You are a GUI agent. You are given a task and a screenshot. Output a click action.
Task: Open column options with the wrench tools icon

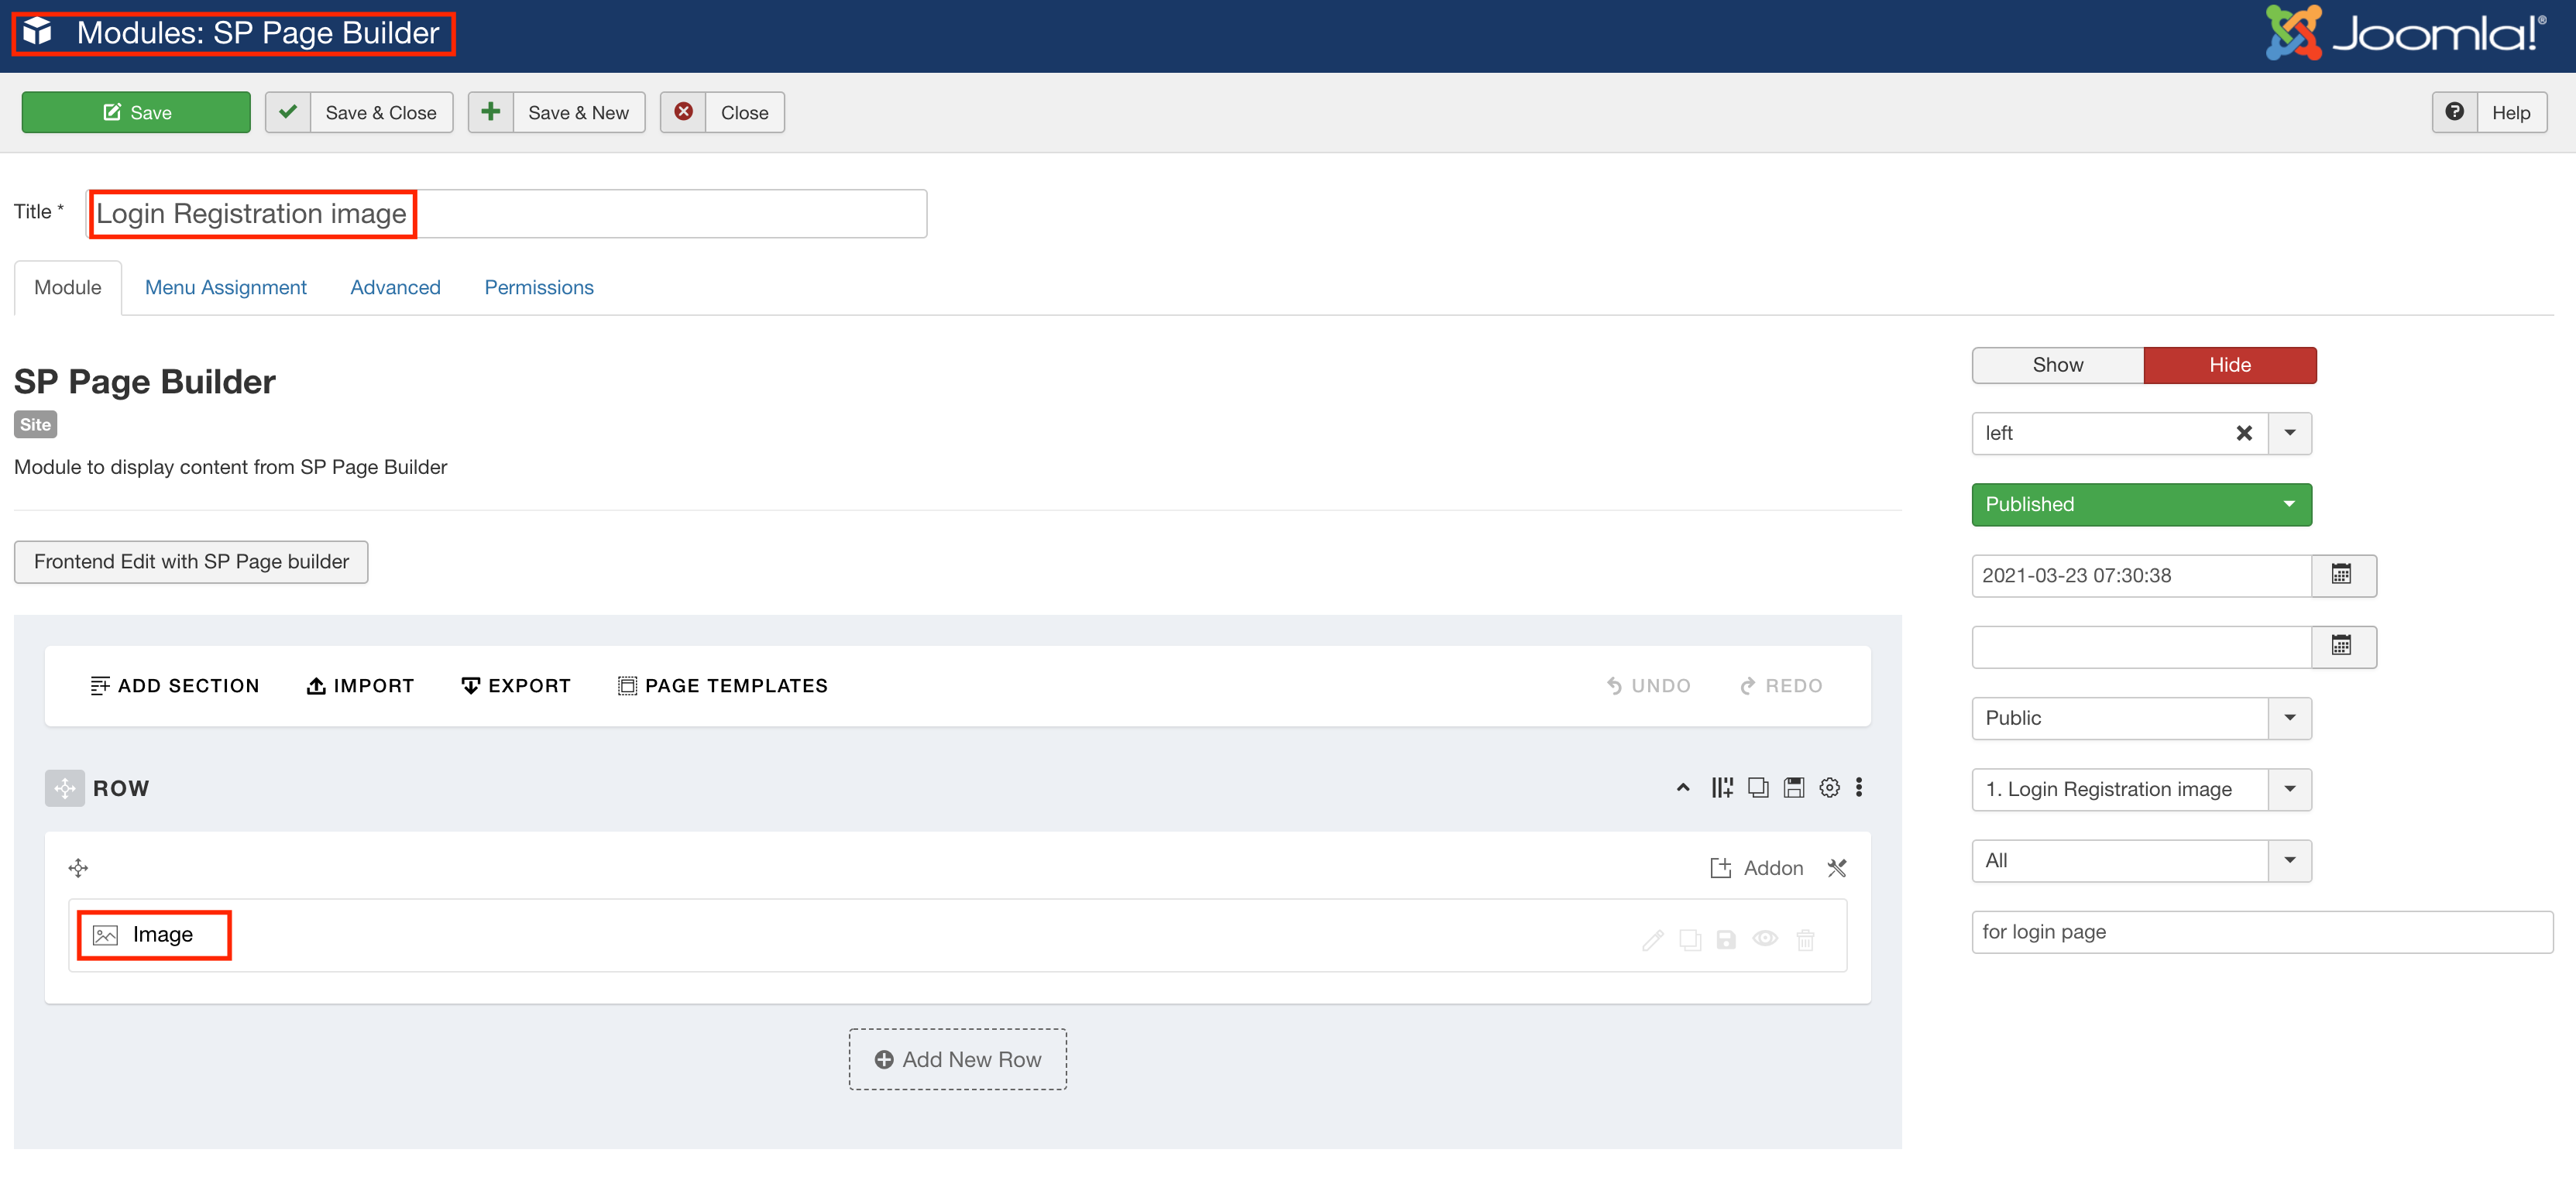(1837, 868)
